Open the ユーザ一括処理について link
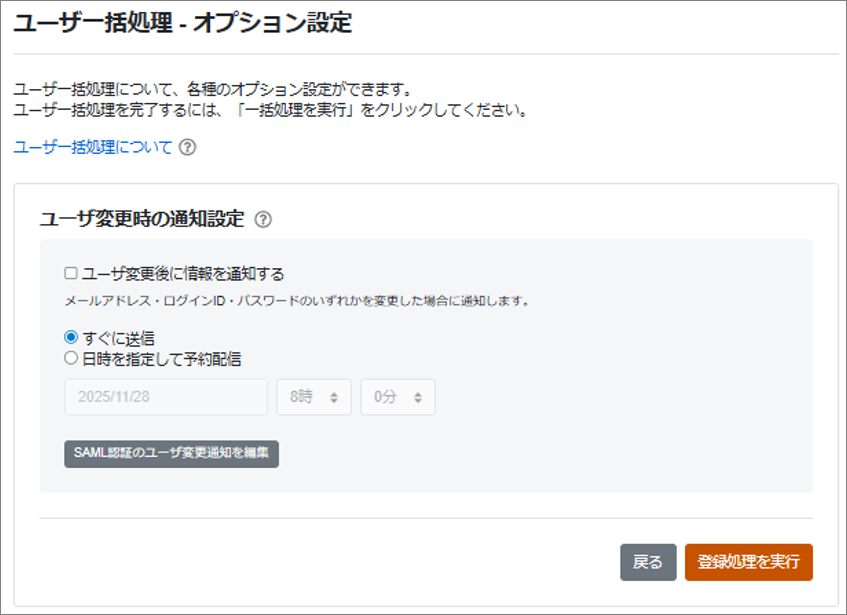847x615 pixels. (x=93, y=147)
